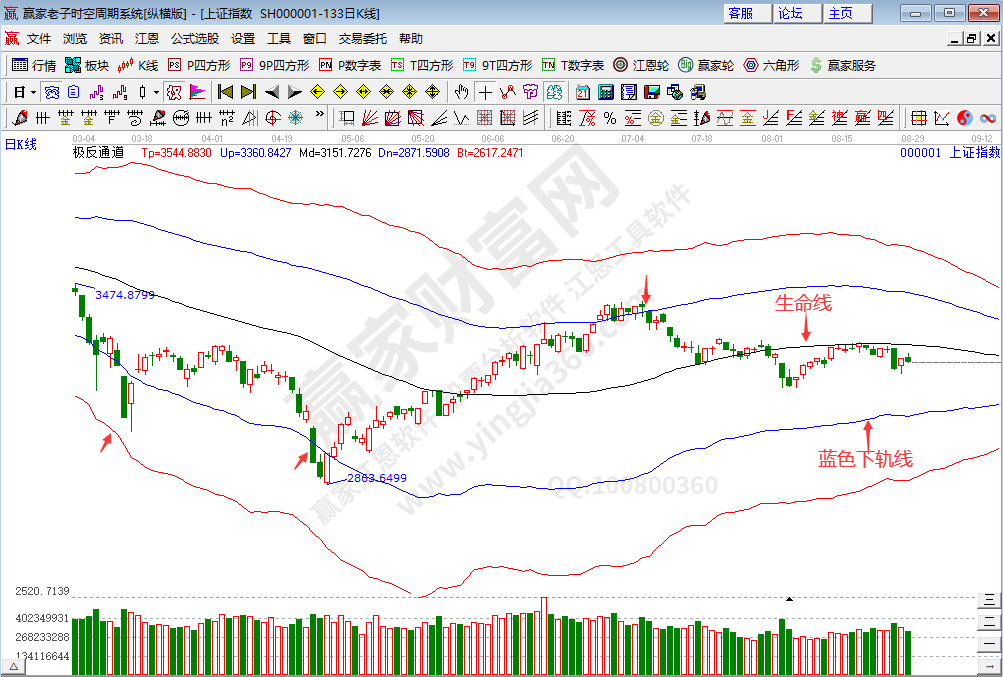
Task: Click the percent sign drawing tool
Action: coord(609,118)
